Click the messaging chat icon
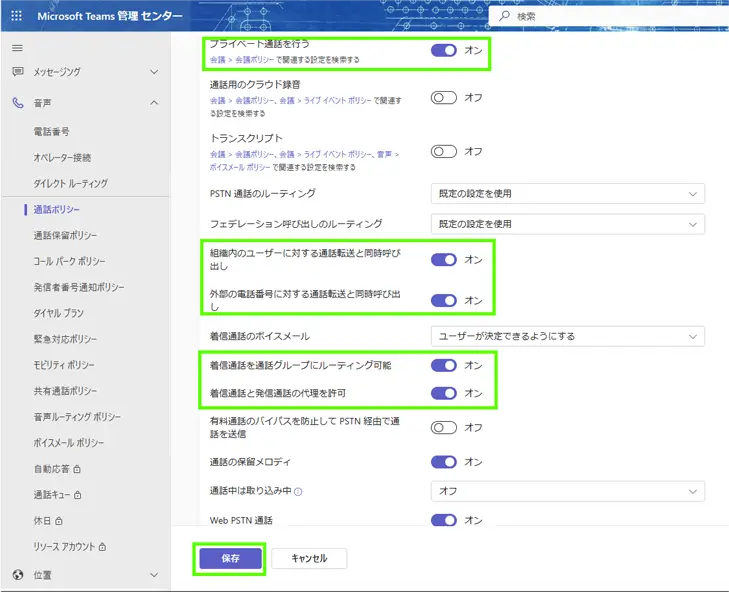The height and width of the screenshot is (592, 729). tap(18, 72)
